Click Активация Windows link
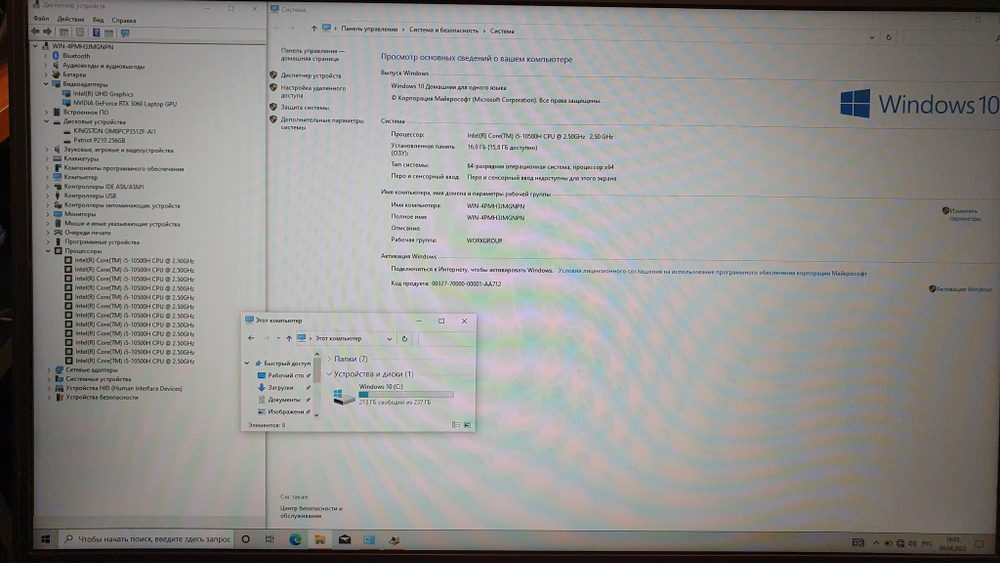Viewport: 1000px width, 563px height. tap(964, 289)
